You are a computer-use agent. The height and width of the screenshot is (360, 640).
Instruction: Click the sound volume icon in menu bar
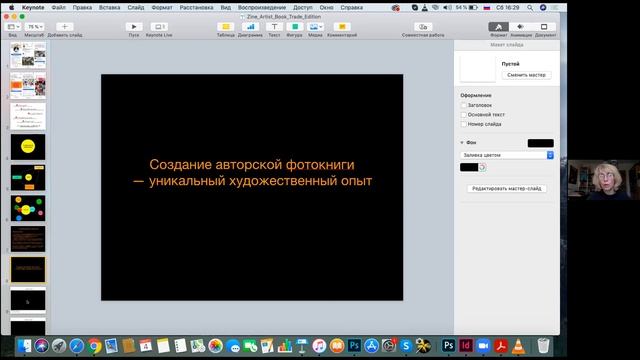pos(447,7)
